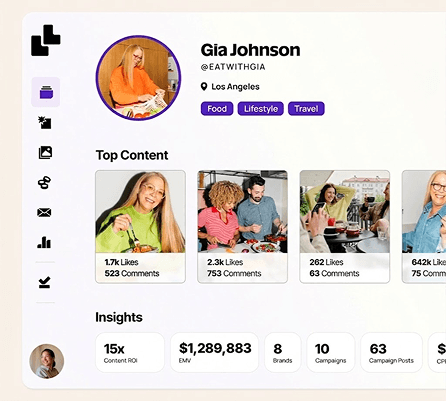Click the 8 Brands card

tap(283, 352)
